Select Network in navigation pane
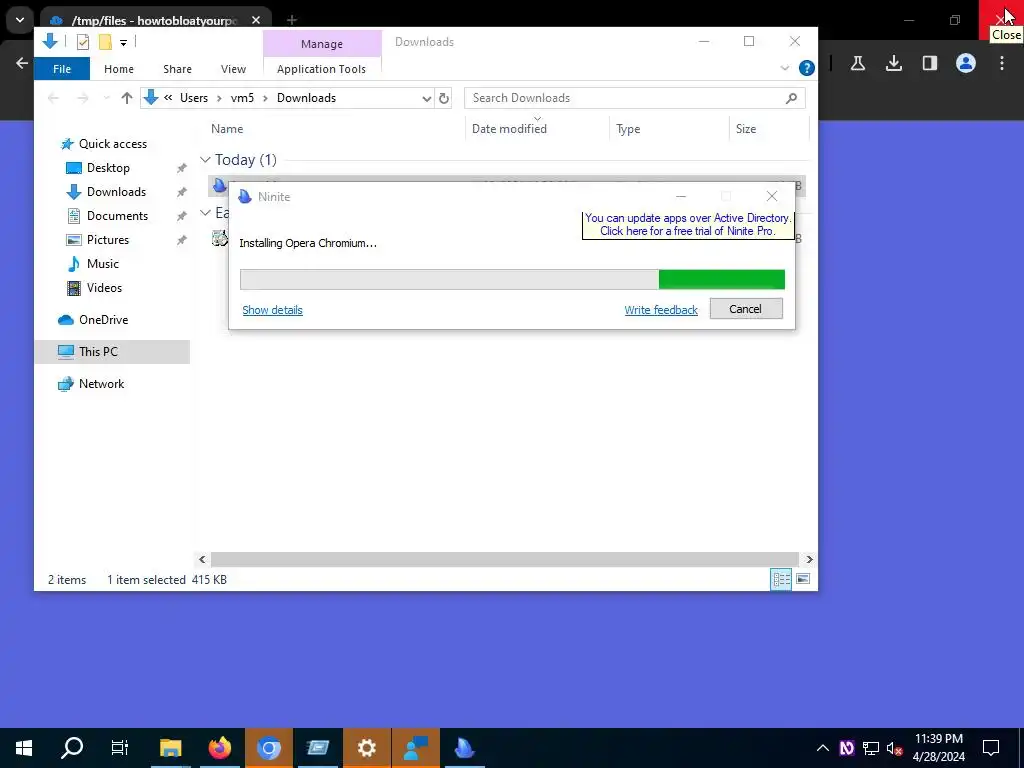 [x=101, y=384]
